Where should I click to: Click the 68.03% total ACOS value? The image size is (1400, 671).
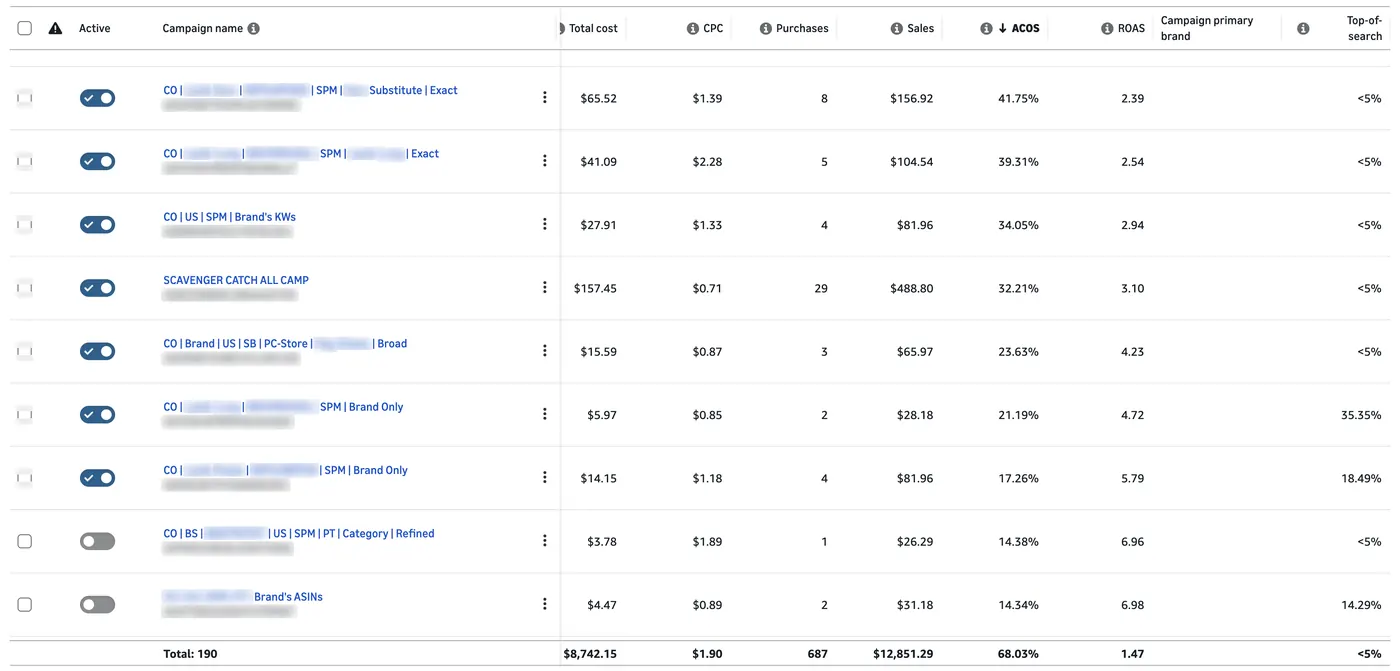pyautogui.click(x=1018, y=654)
